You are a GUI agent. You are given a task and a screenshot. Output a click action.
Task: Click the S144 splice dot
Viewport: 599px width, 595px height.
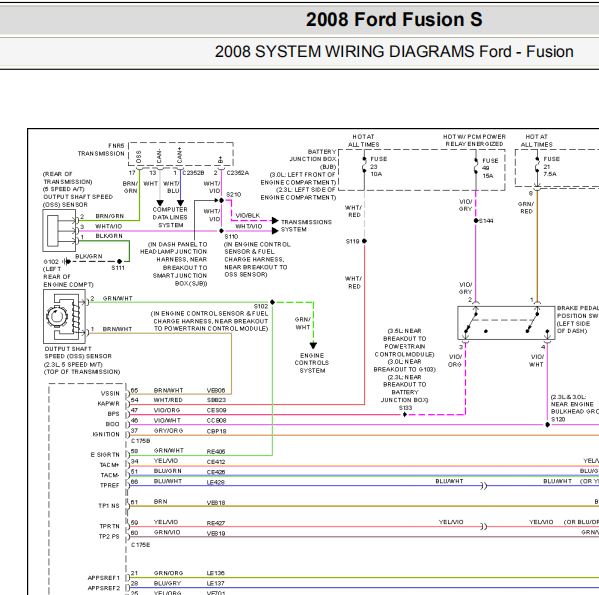click(x=476, y=220)
